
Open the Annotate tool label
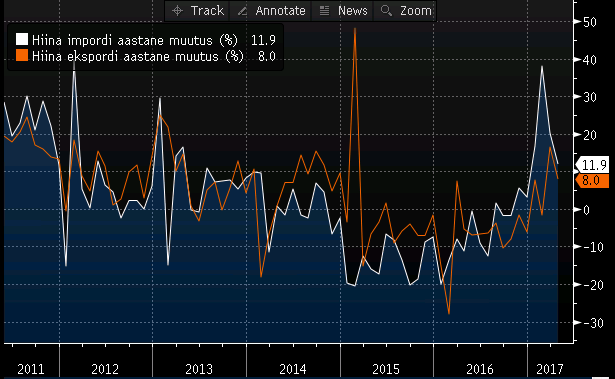(x=280, y=11)
